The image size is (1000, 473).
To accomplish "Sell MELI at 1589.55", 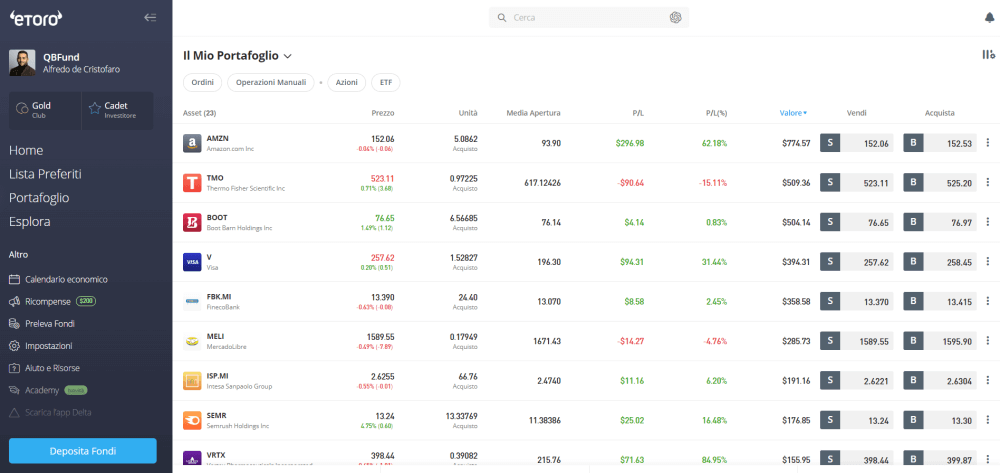I will pos(857,341).
